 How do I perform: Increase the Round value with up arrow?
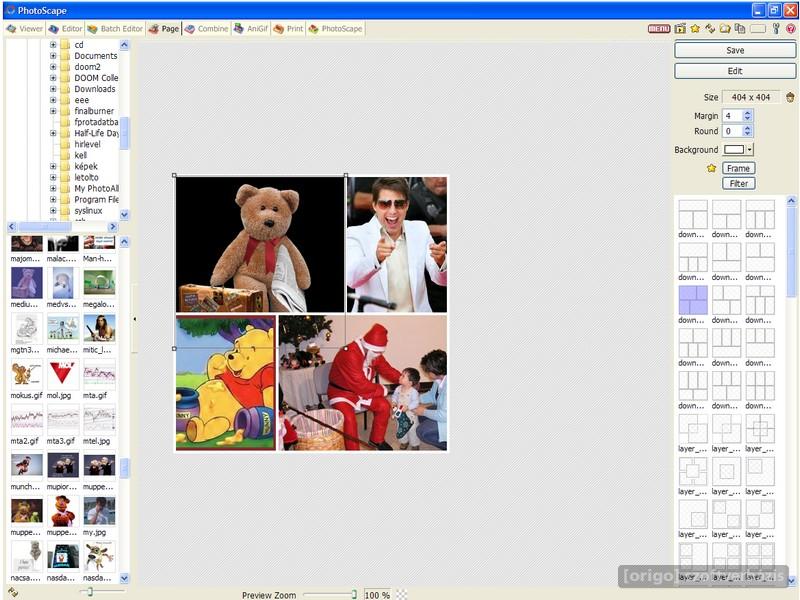(747, 128)
